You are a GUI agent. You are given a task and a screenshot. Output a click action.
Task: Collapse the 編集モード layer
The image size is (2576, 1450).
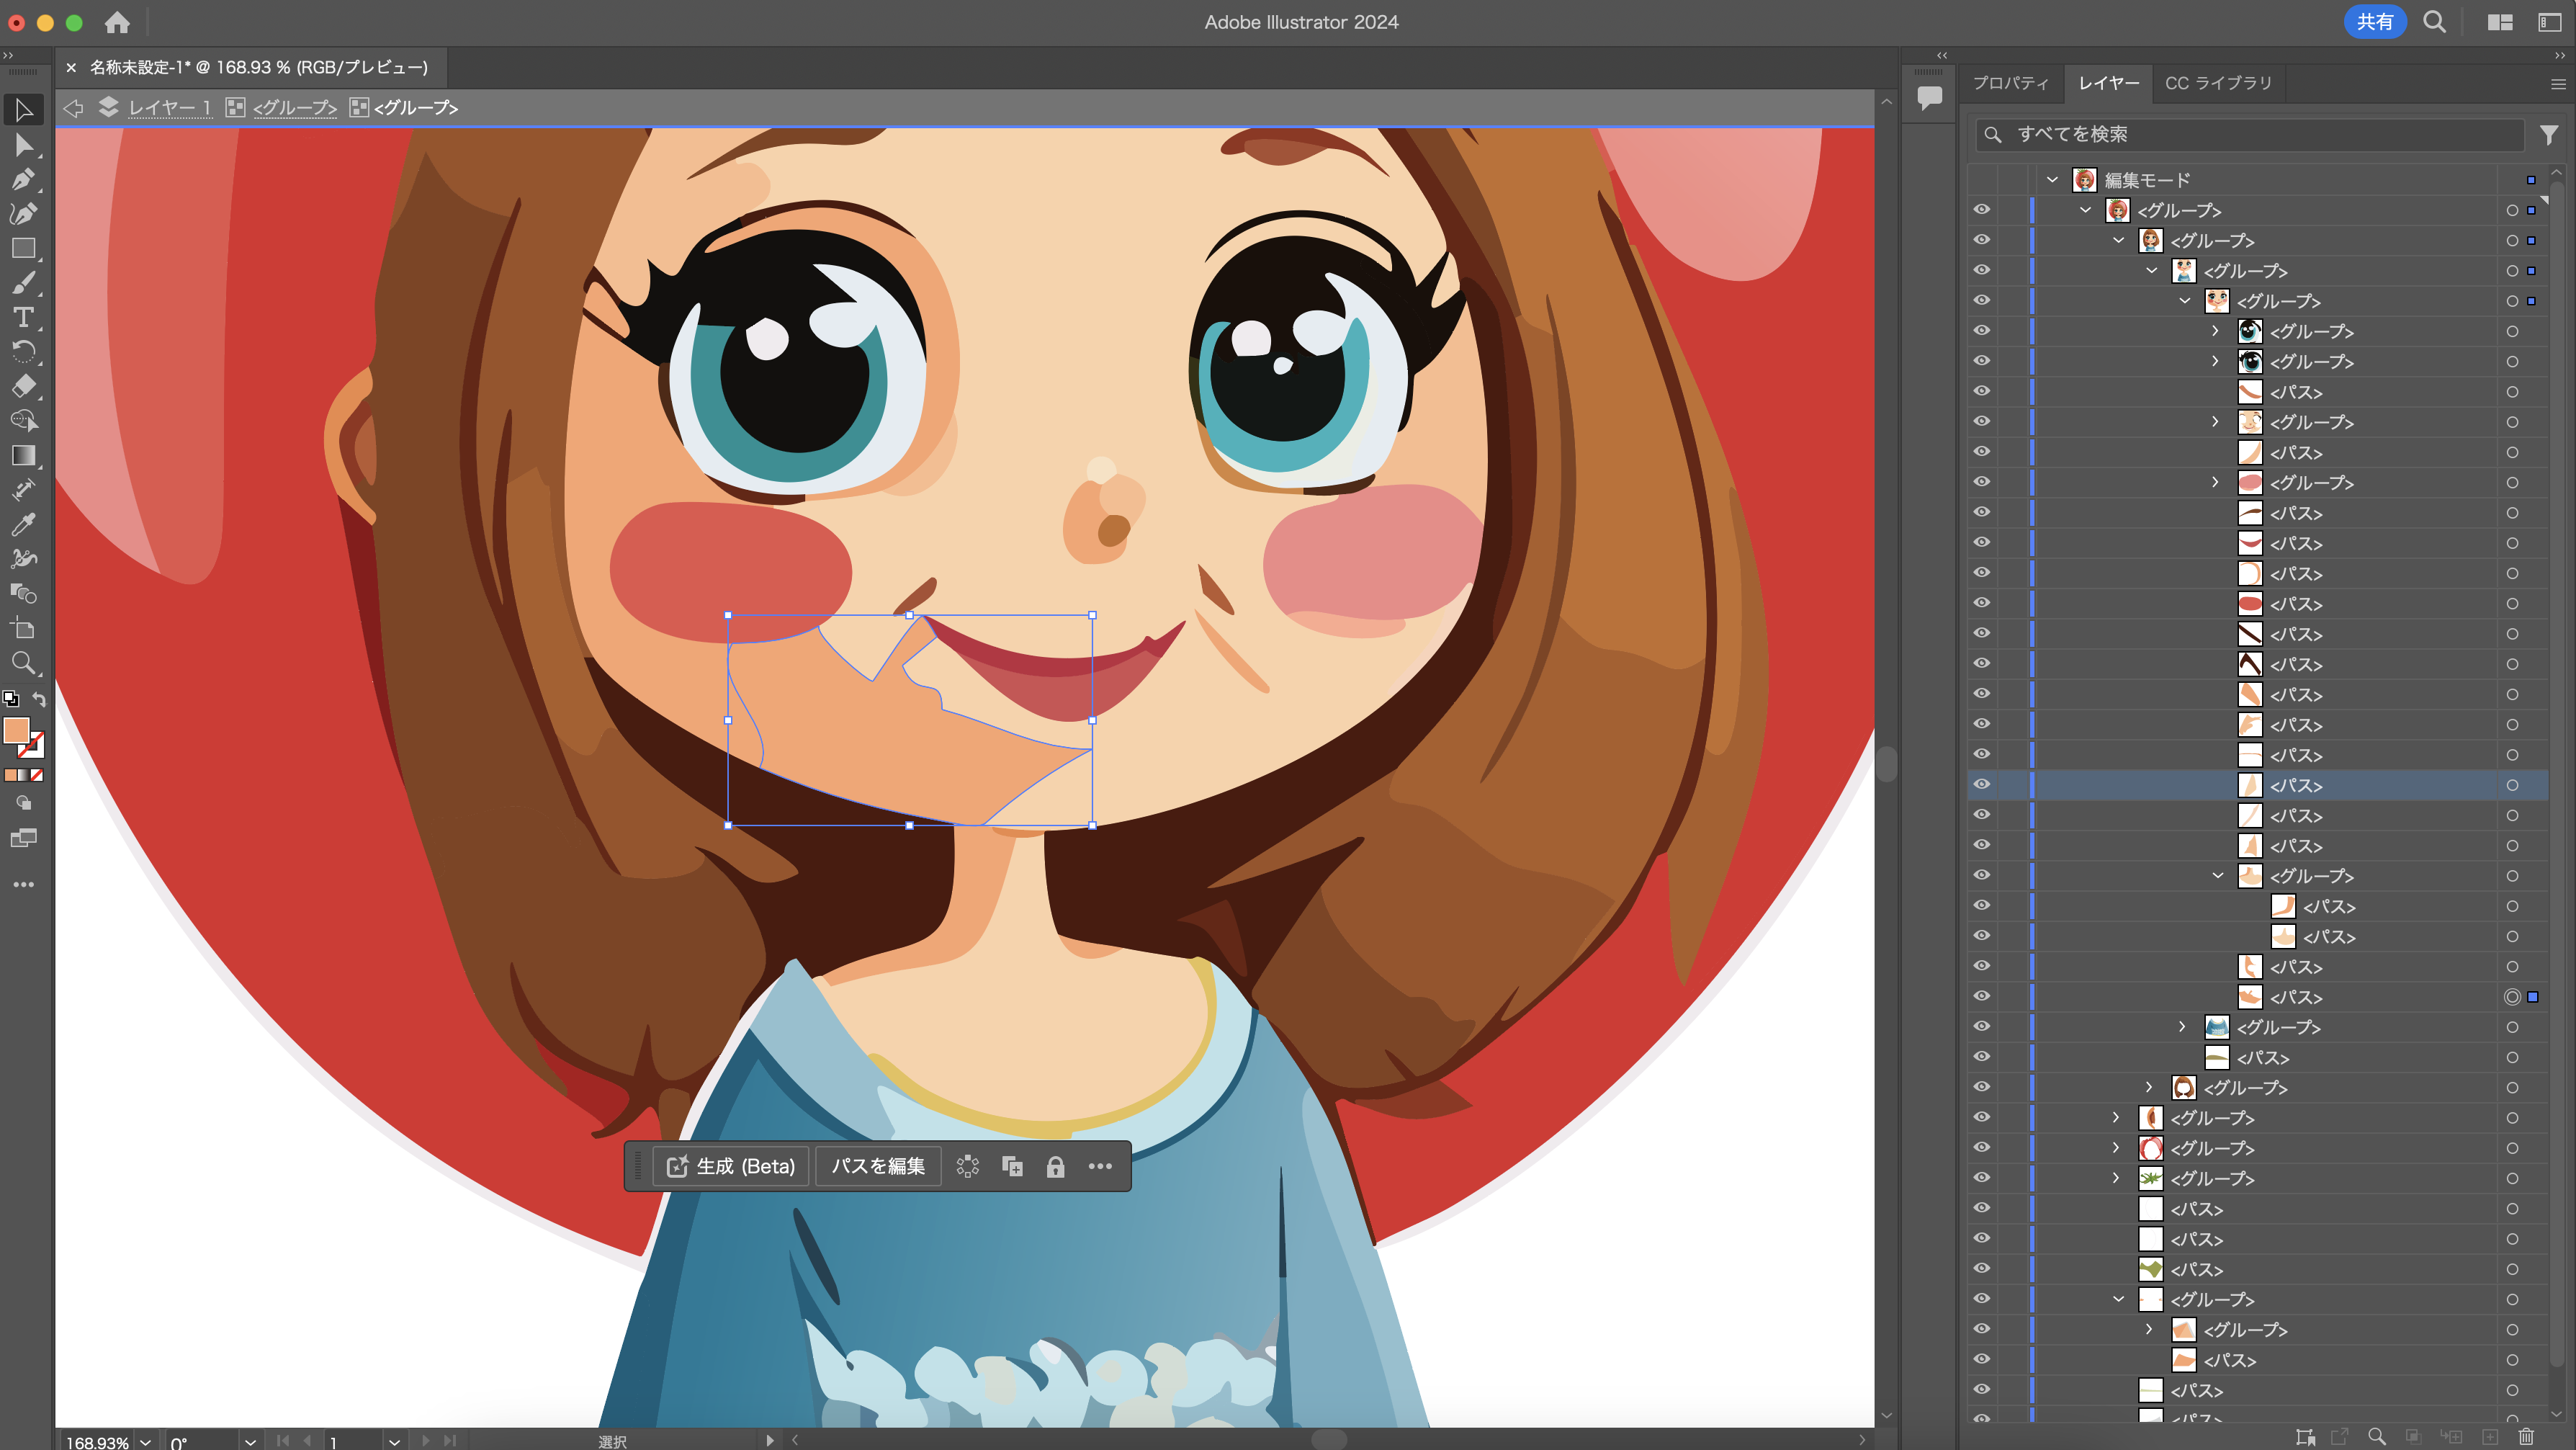pyautogui.click(x=2052, y=180)
